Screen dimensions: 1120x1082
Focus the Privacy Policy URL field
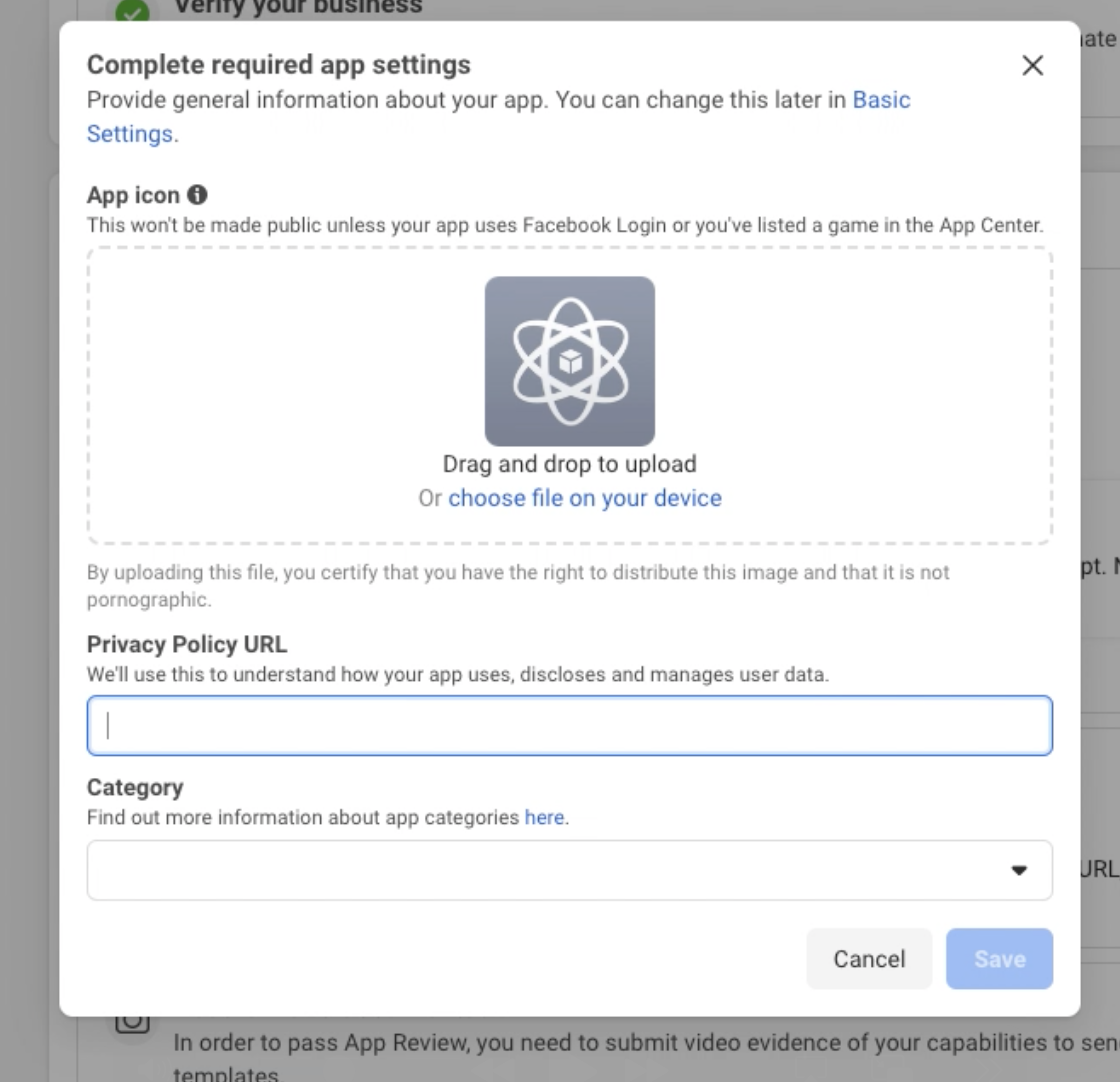point(569,726)
